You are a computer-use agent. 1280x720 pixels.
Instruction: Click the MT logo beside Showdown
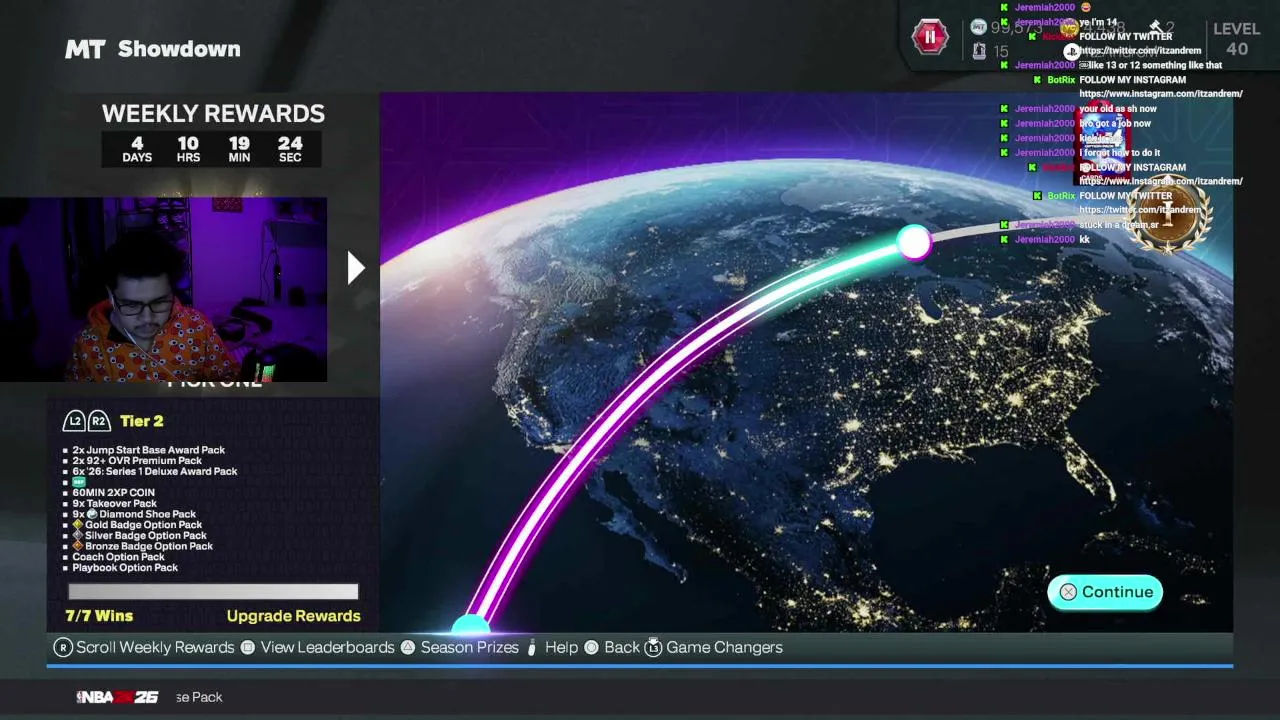click(x=85, y=49)
